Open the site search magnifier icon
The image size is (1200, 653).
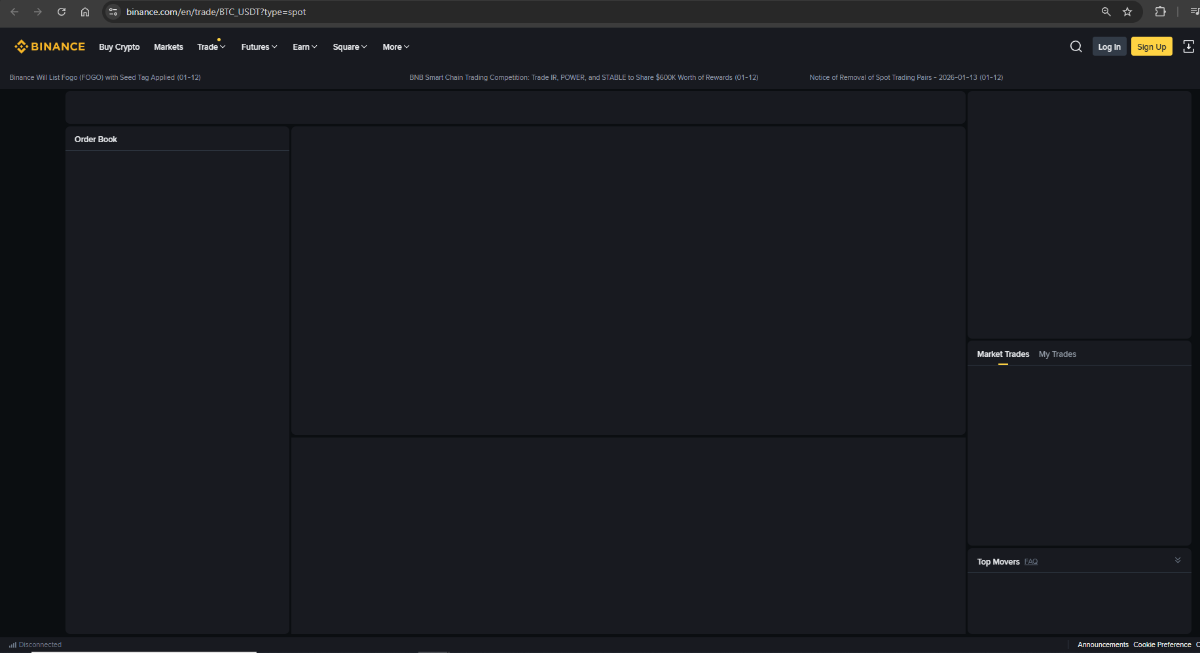1076,46
